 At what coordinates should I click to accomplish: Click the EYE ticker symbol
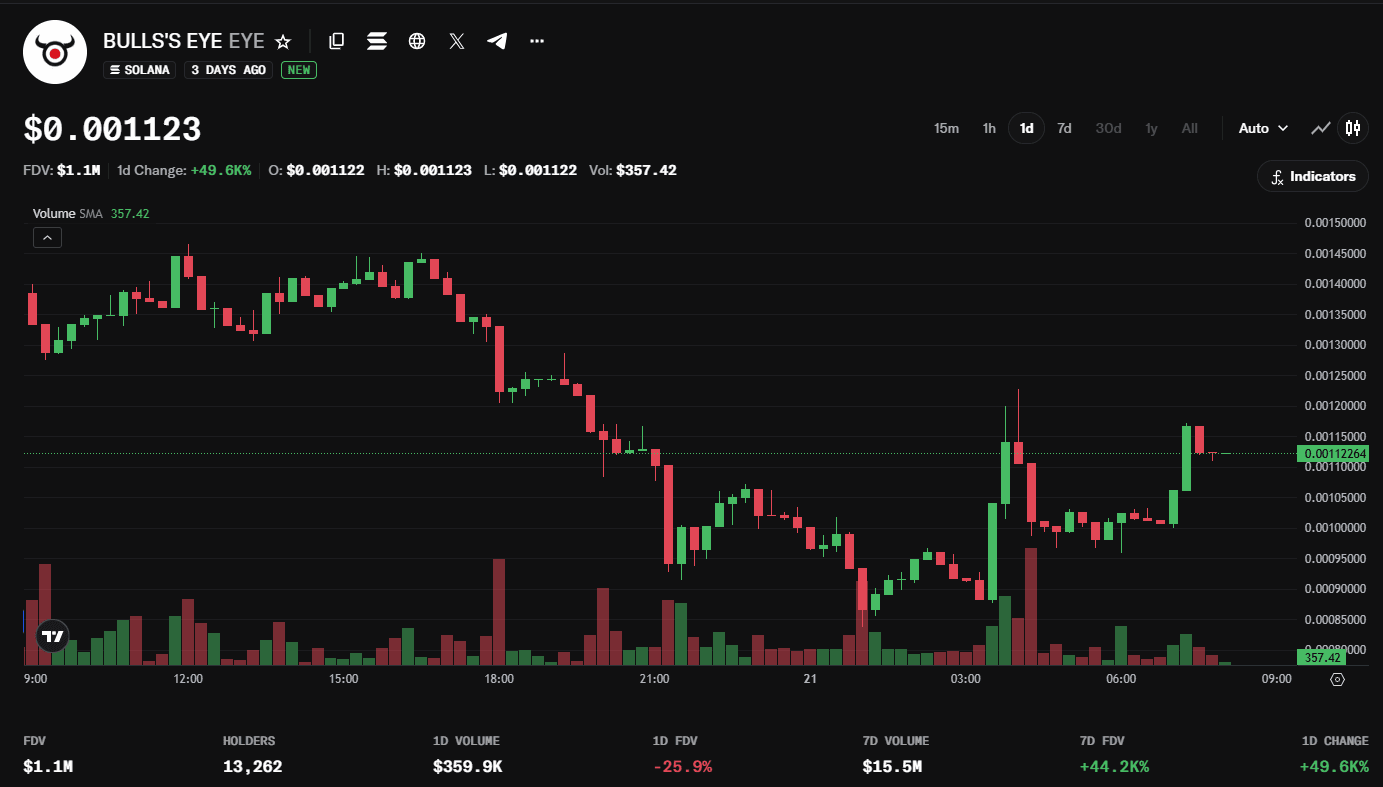pyautogui.click(x=247, y=41)
